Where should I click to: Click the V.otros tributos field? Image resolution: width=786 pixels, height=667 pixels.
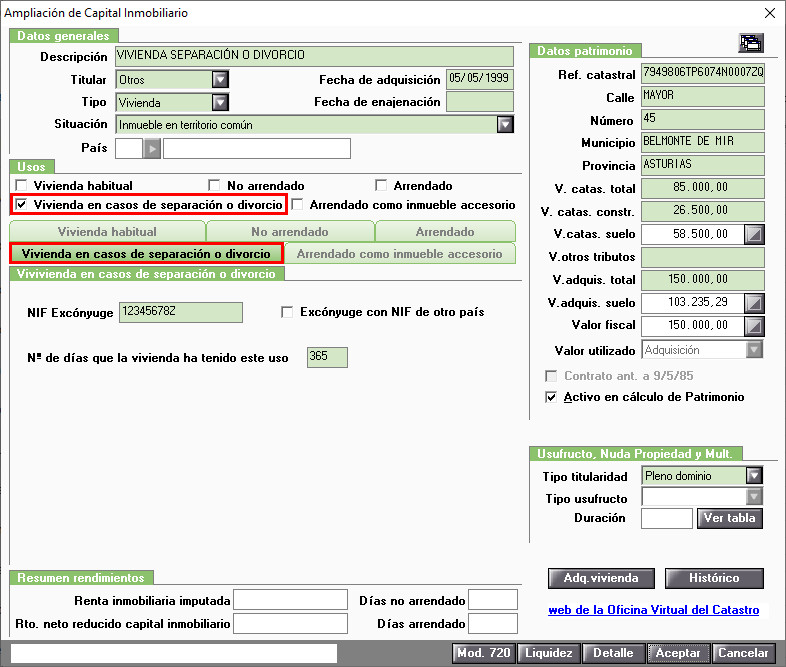click(703, 258)
